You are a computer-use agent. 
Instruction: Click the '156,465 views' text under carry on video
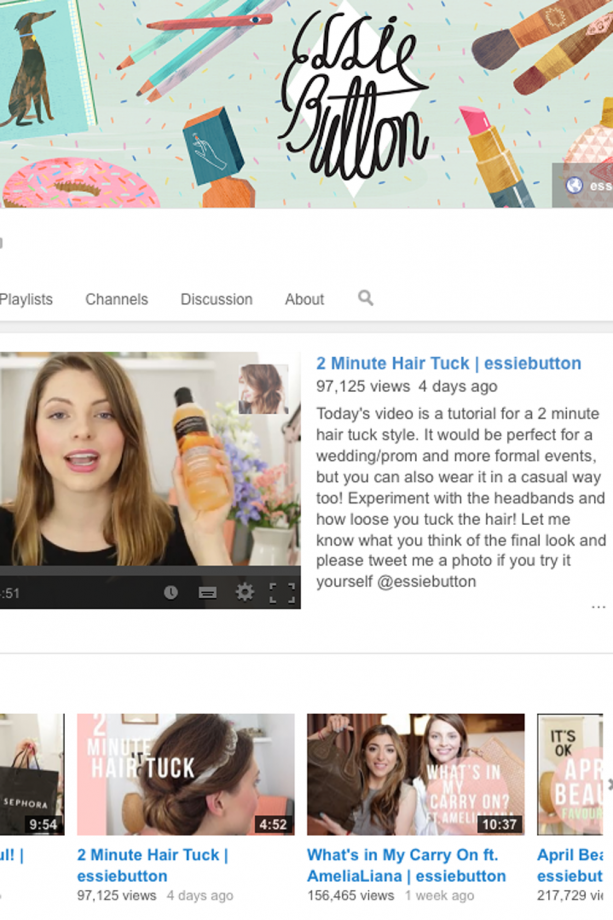coord(351,896)
